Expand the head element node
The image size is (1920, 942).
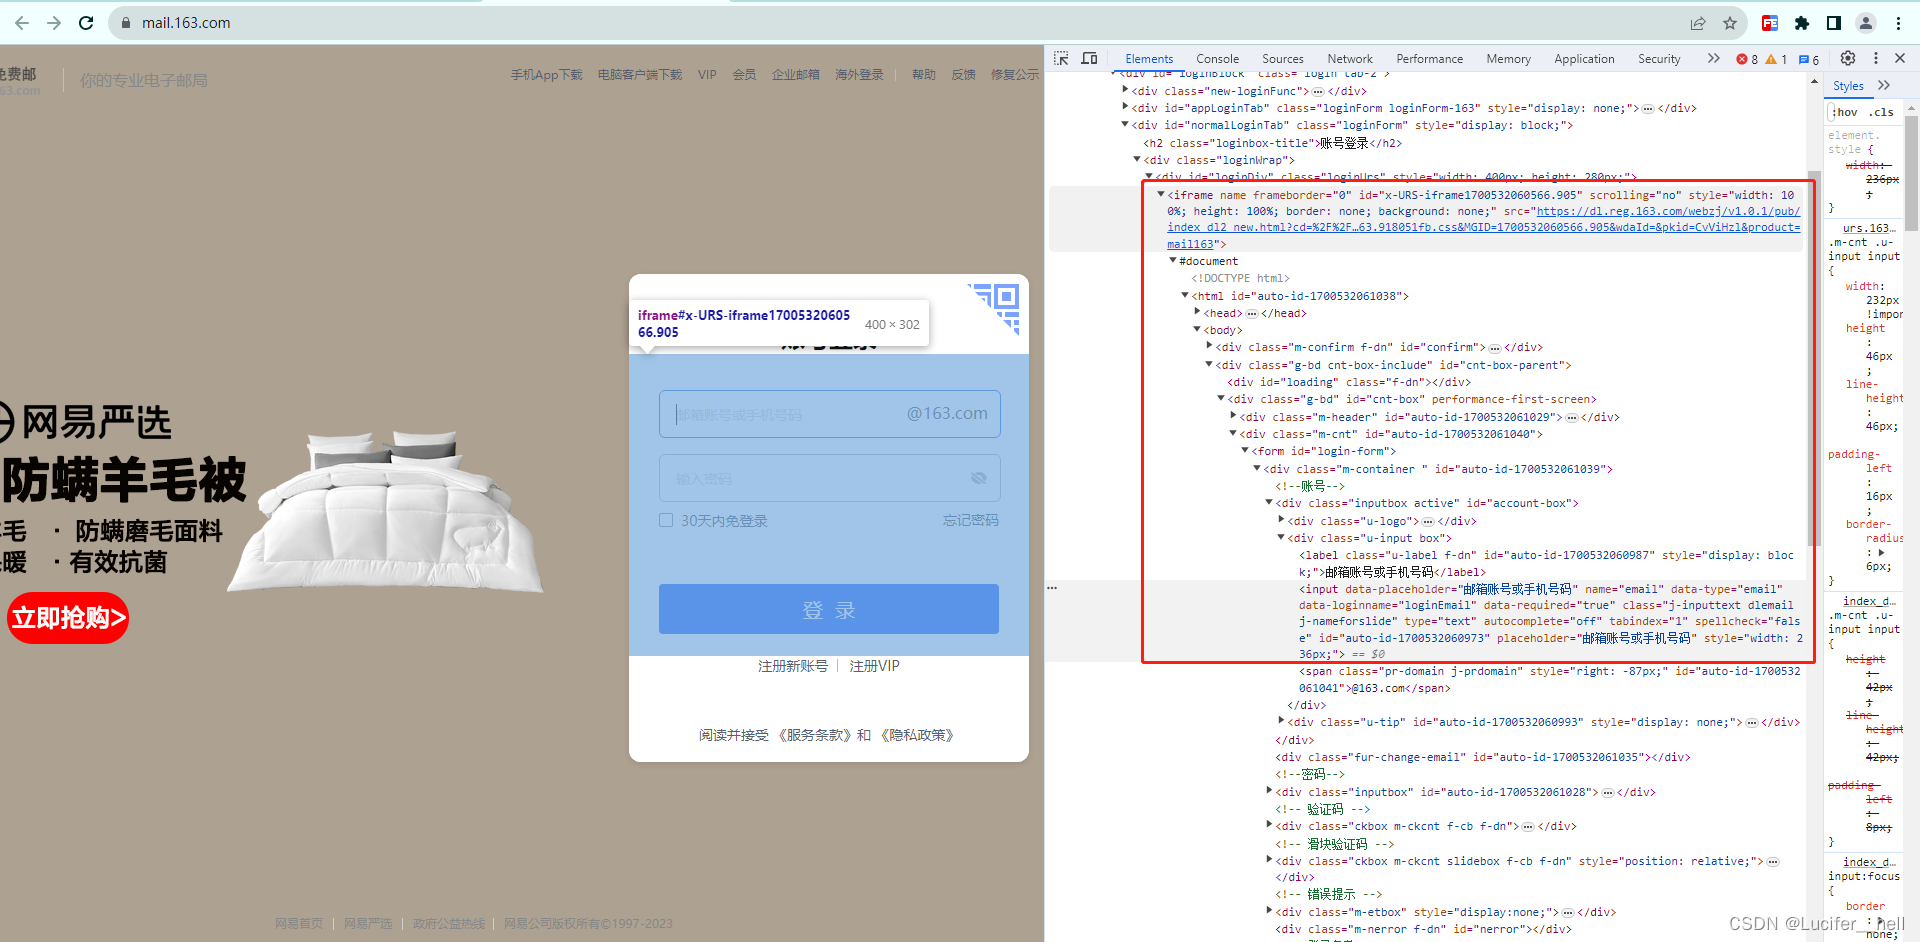1197,313
